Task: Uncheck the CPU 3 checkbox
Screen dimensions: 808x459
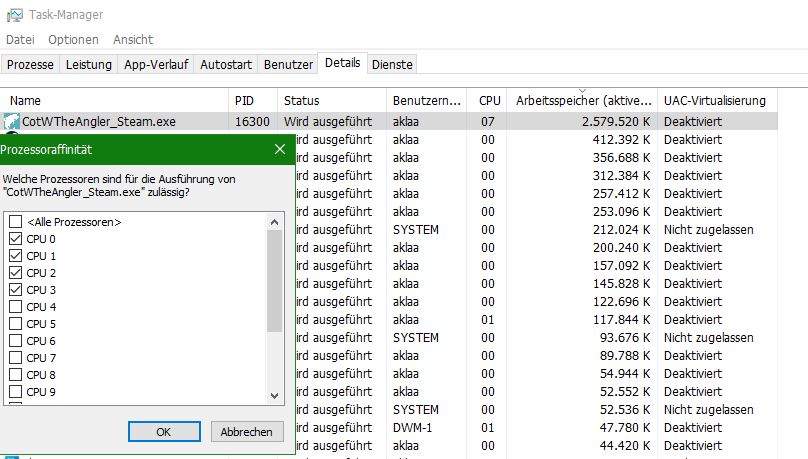Action: 15,290
